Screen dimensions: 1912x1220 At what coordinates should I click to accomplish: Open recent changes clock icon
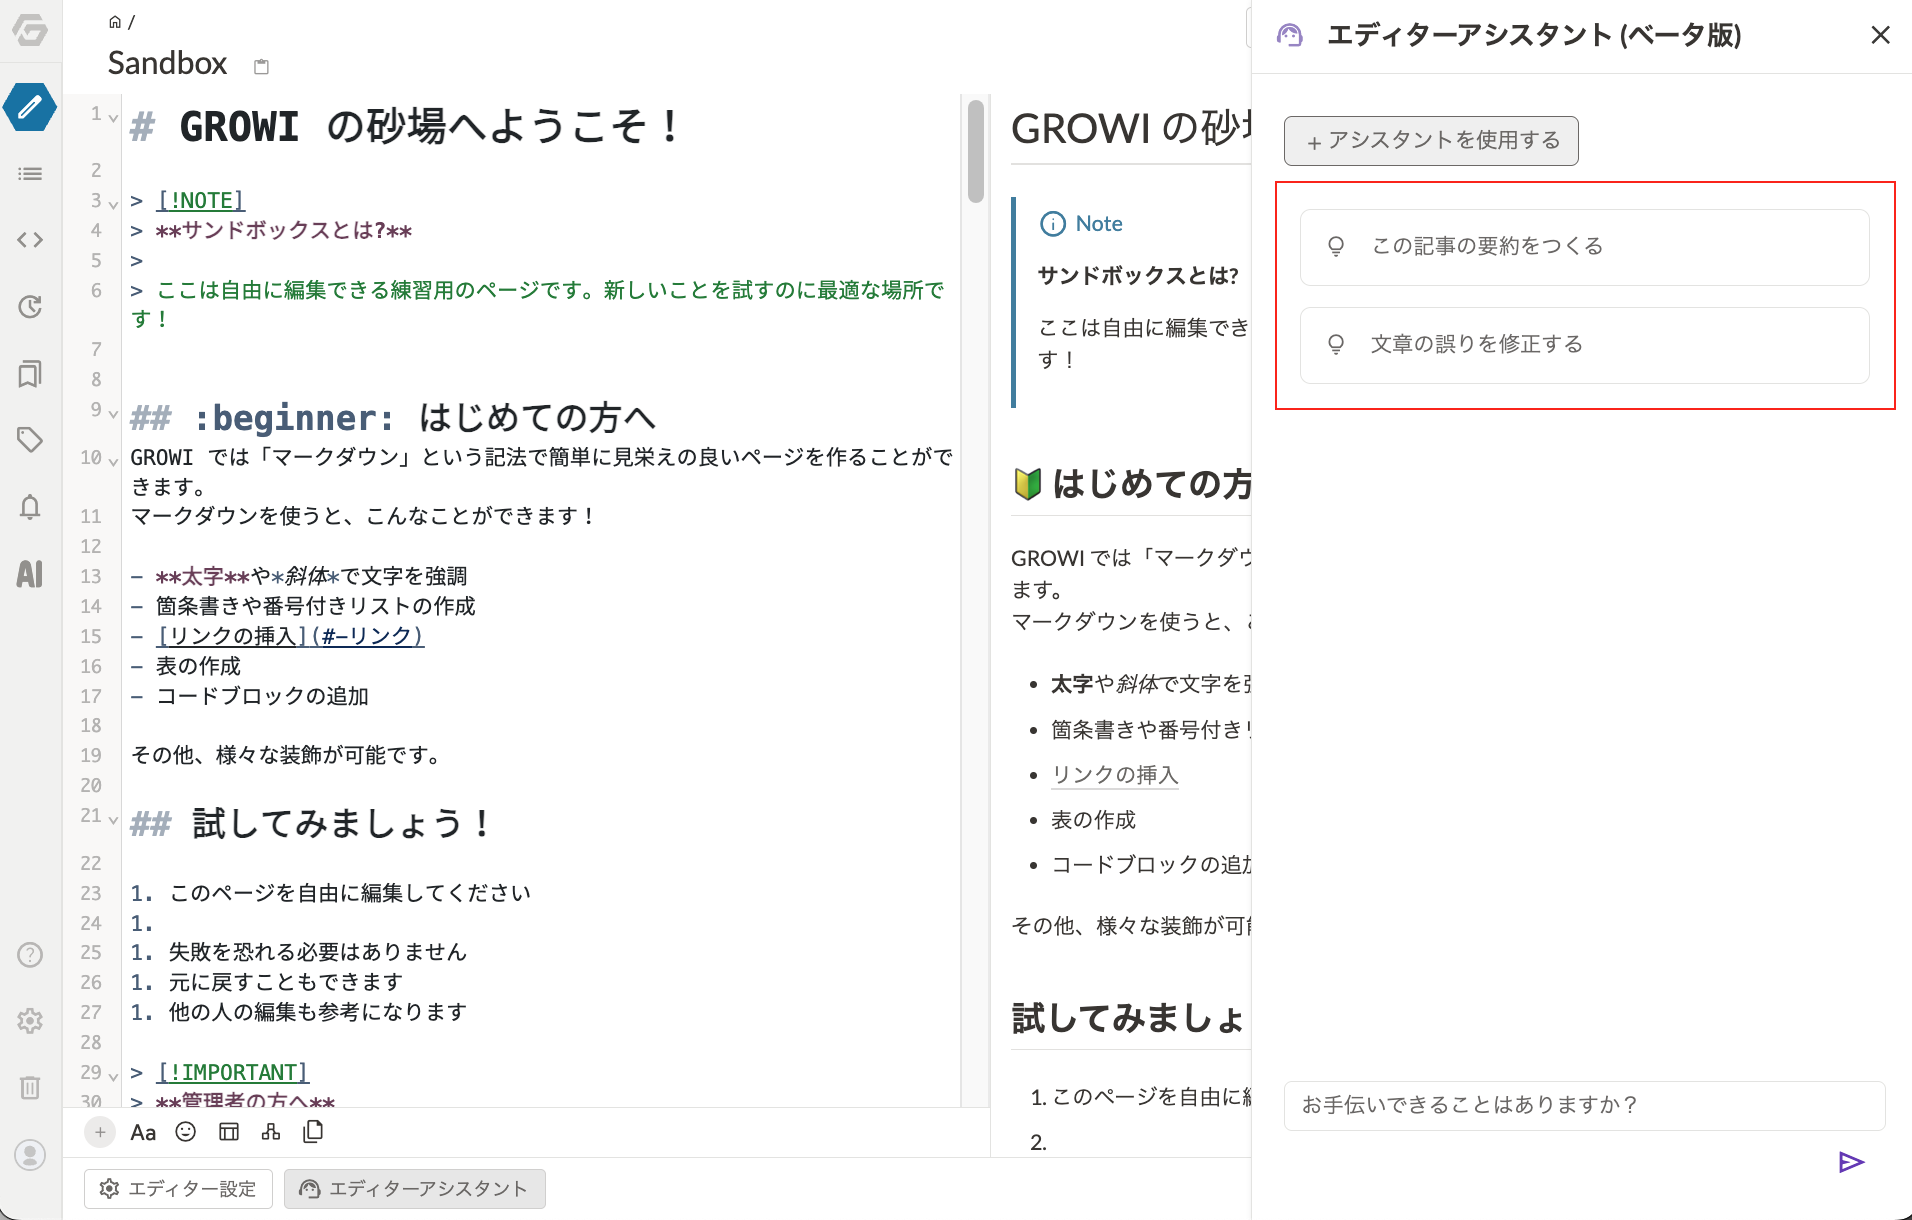(x=30, y=307)
